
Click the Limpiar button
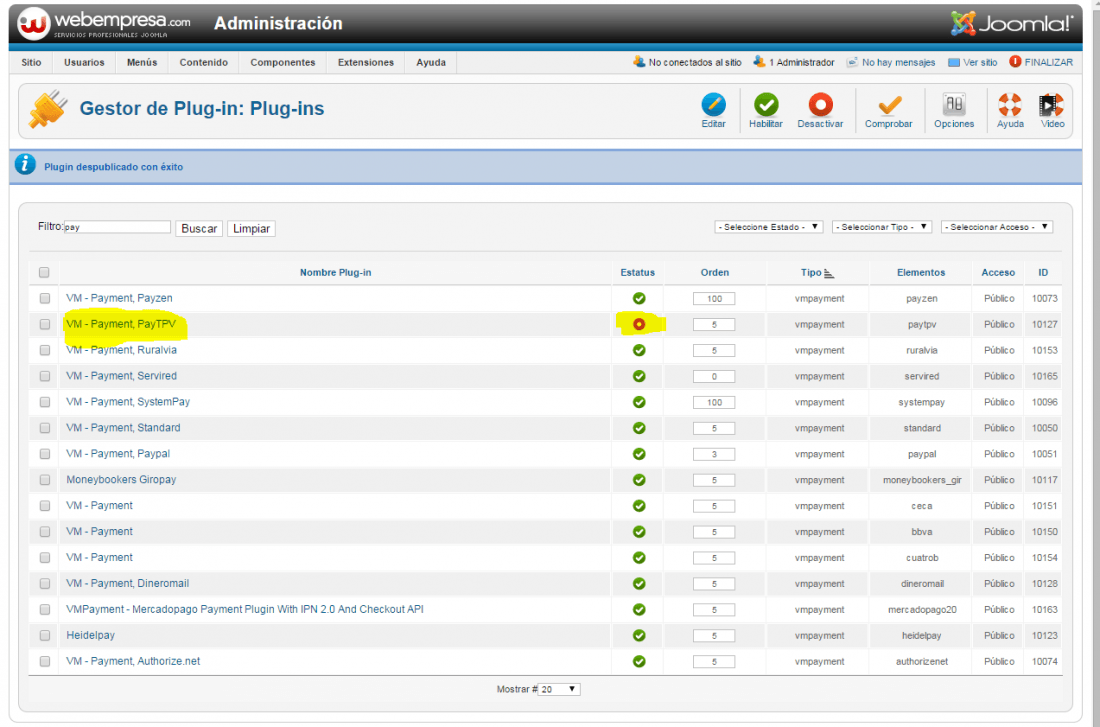pyautogui.click(x=251, y=229)
